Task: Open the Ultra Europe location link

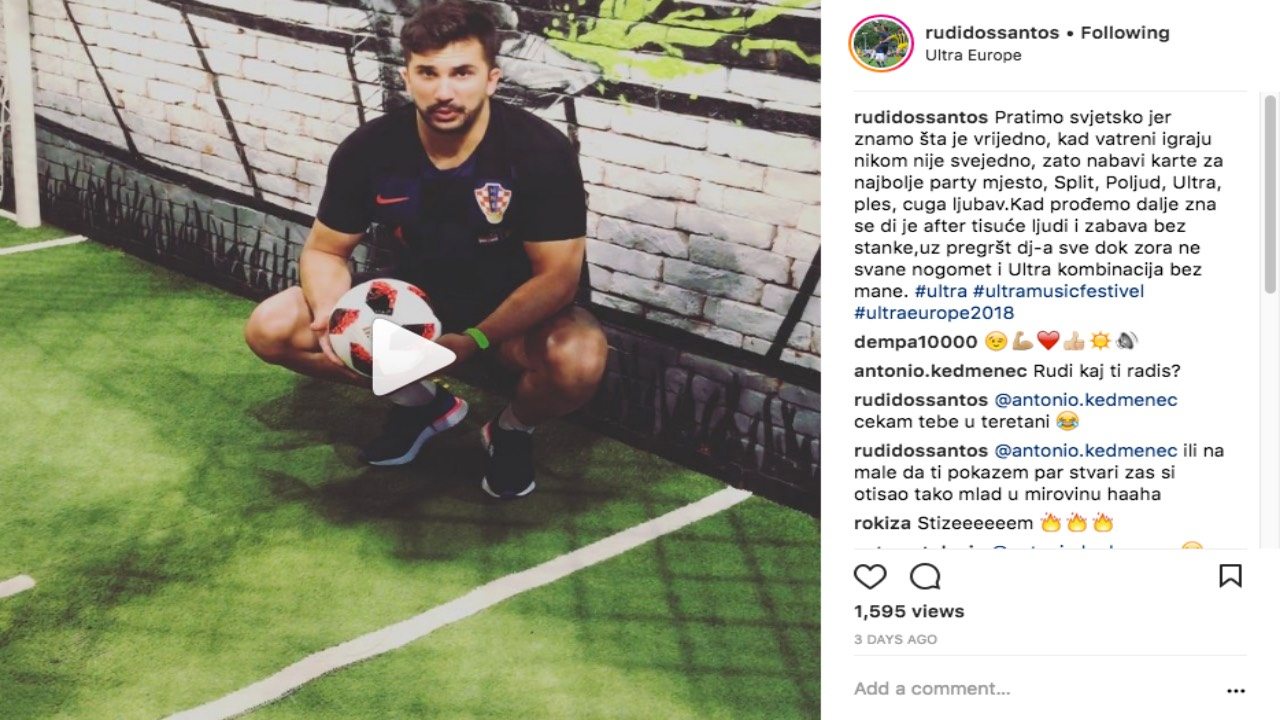Action: coord(973,56)
